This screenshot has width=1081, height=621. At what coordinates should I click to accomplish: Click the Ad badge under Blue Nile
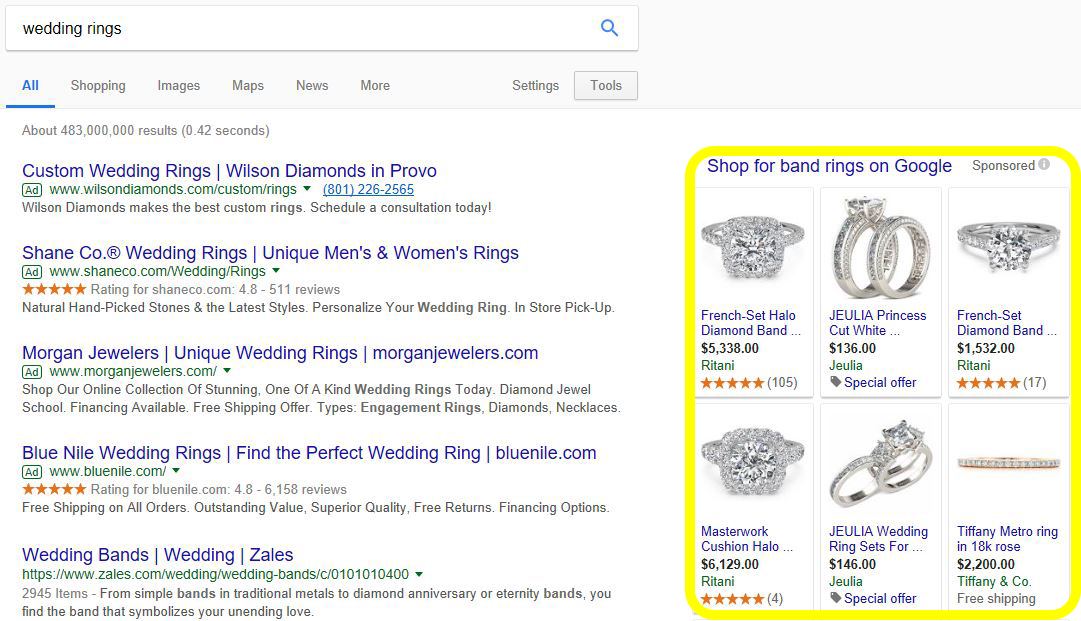(x=32, y=472)
